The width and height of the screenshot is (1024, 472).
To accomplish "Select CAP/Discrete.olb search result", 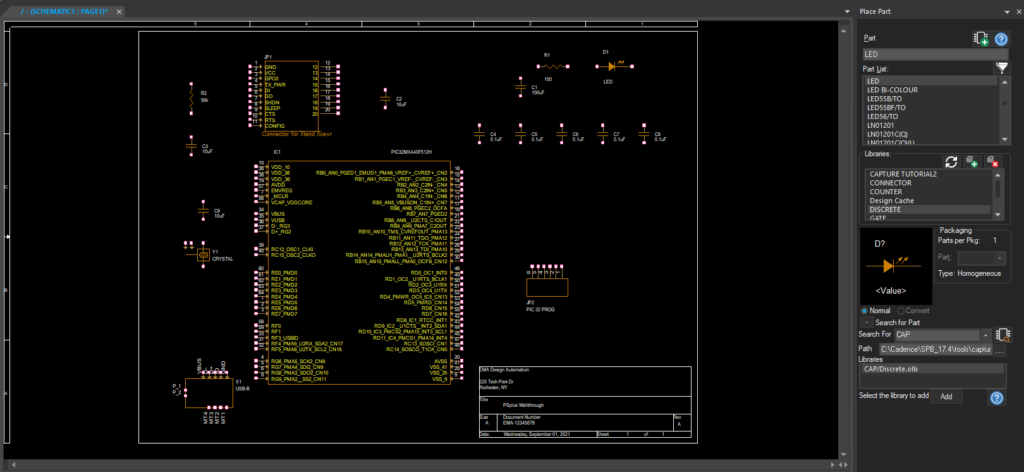I will (932, 369).
